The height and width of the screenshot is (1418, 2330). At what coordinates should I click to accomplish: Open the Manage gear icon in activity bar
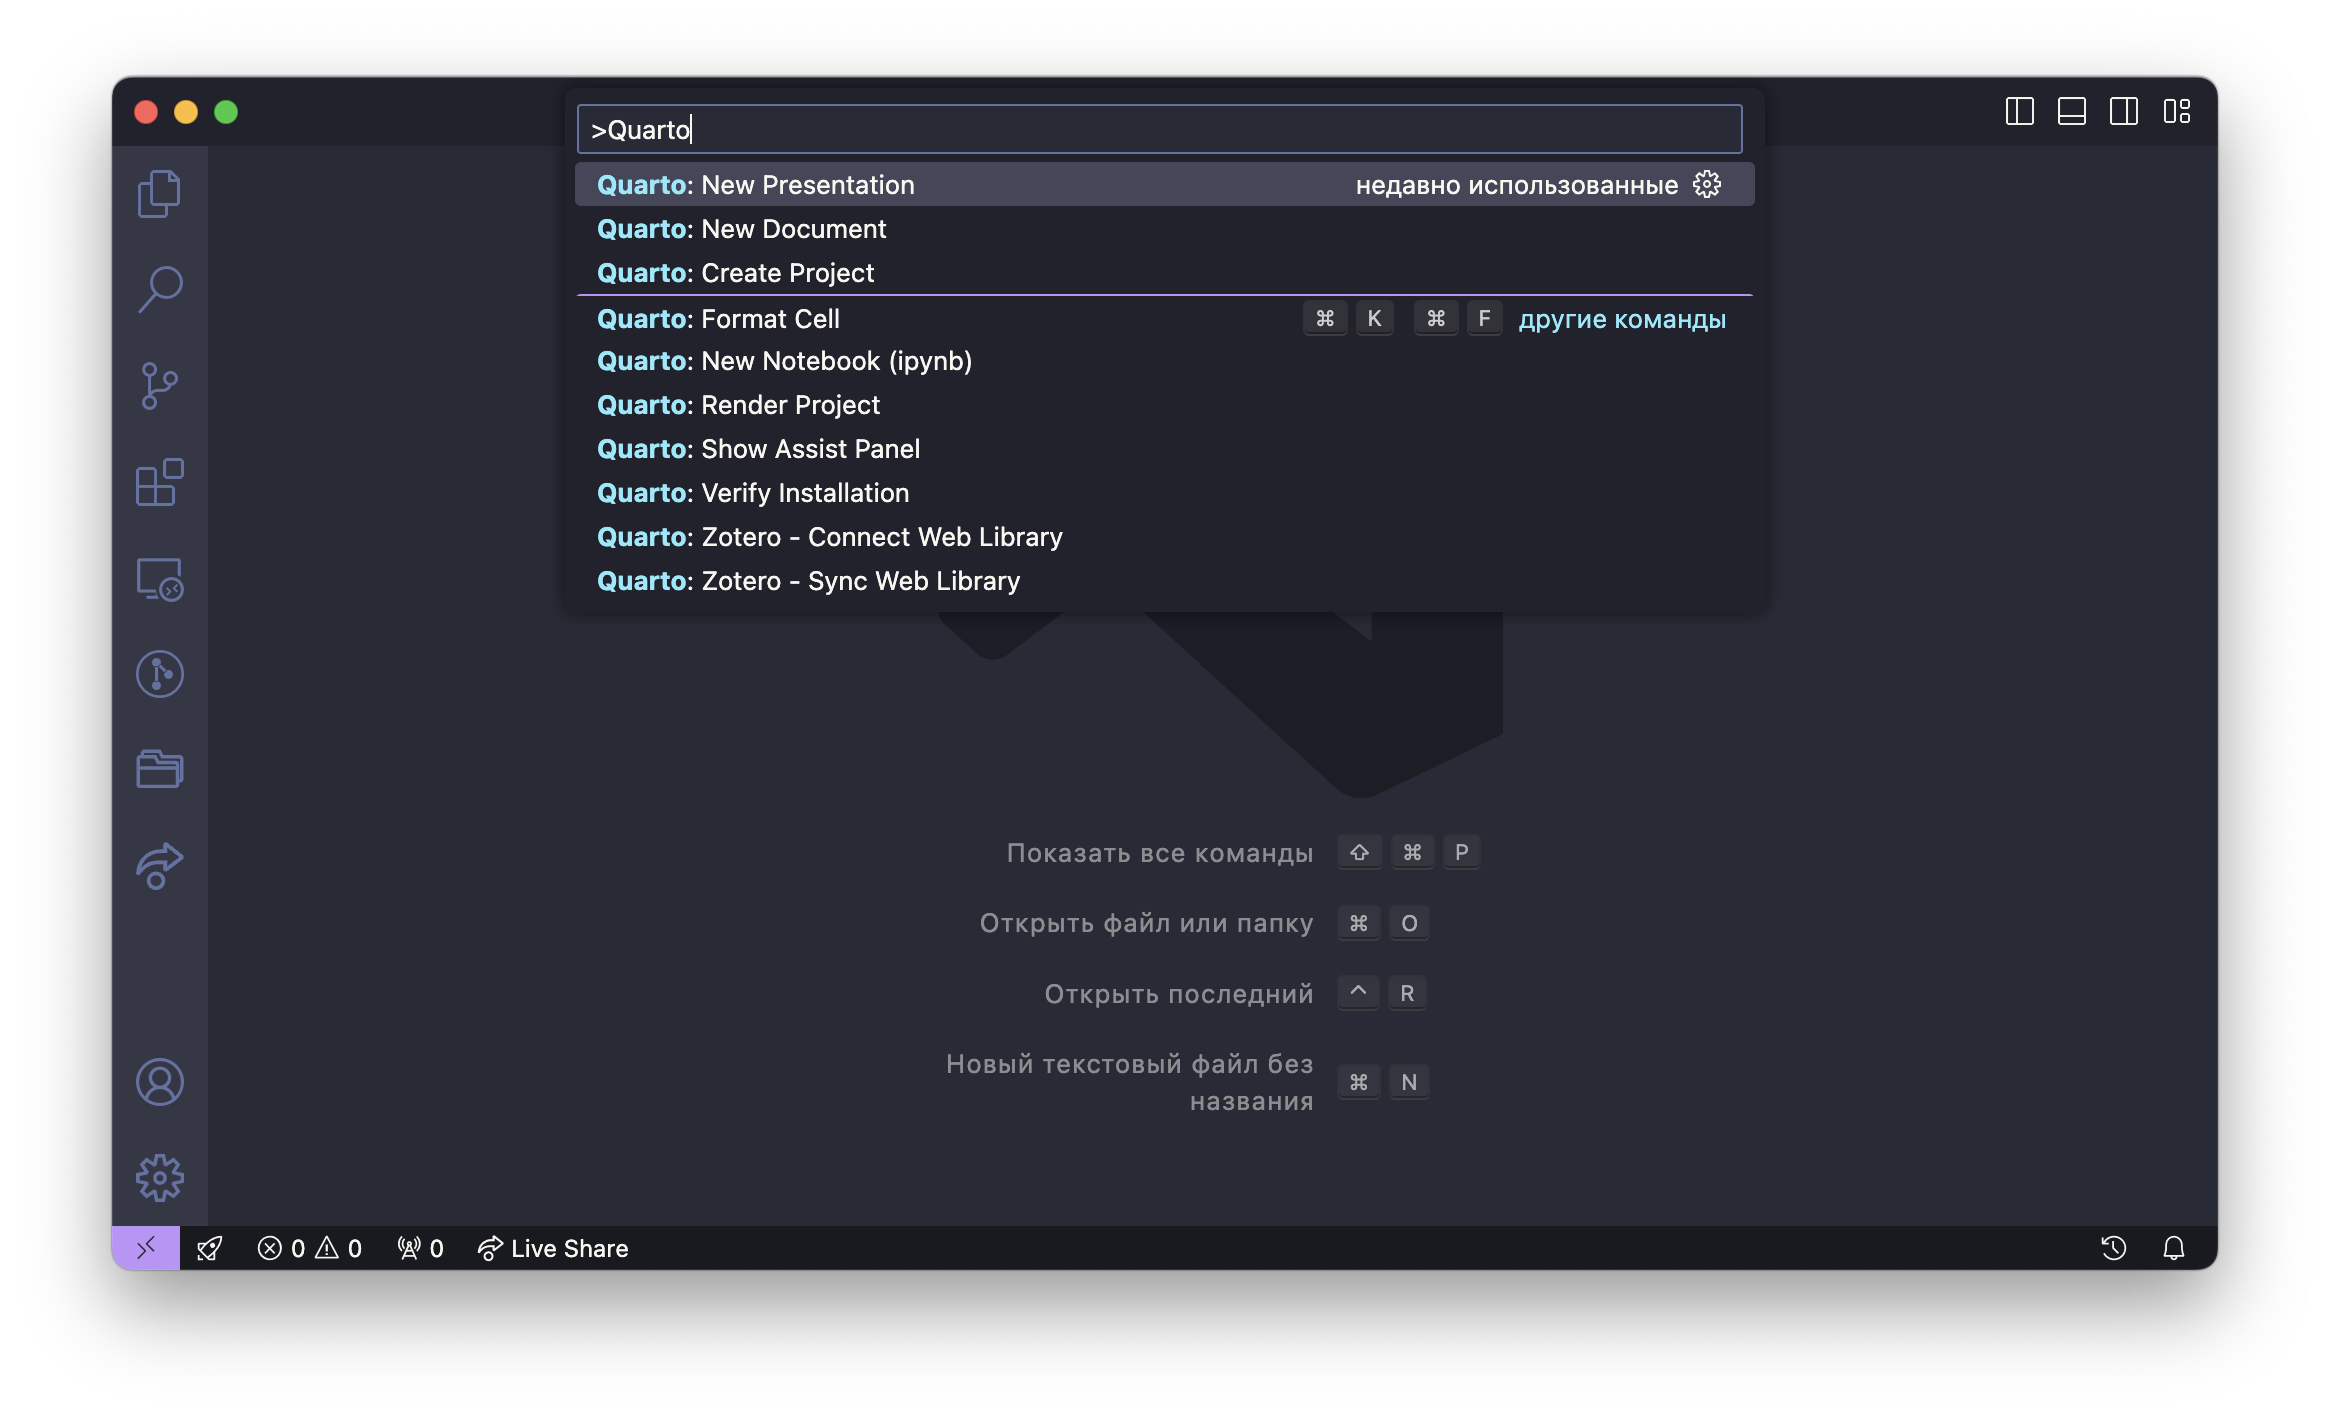click(159, 1178)
